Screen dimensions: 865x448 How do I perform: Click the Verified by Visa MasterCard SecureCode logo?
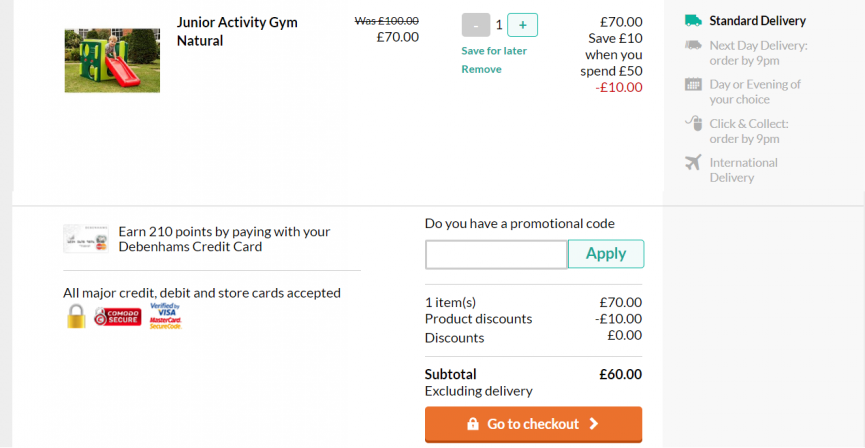tap(165, 316)
